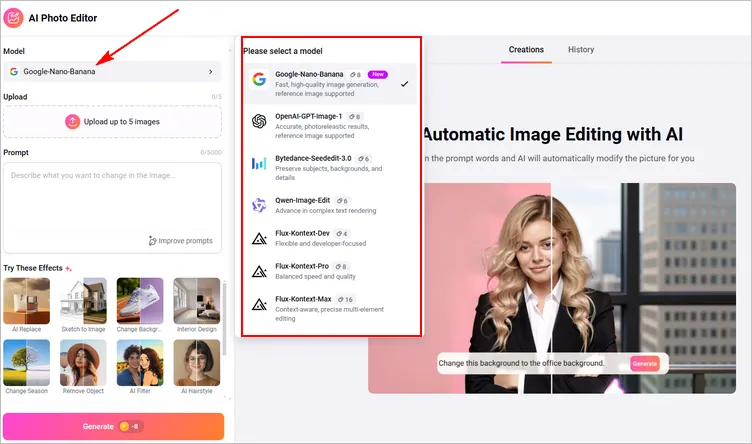The height and width of the screenshot is (444, 752).
Task: Click the Prompt 0/5000 character counter
Action: click(x=211, y=152)
